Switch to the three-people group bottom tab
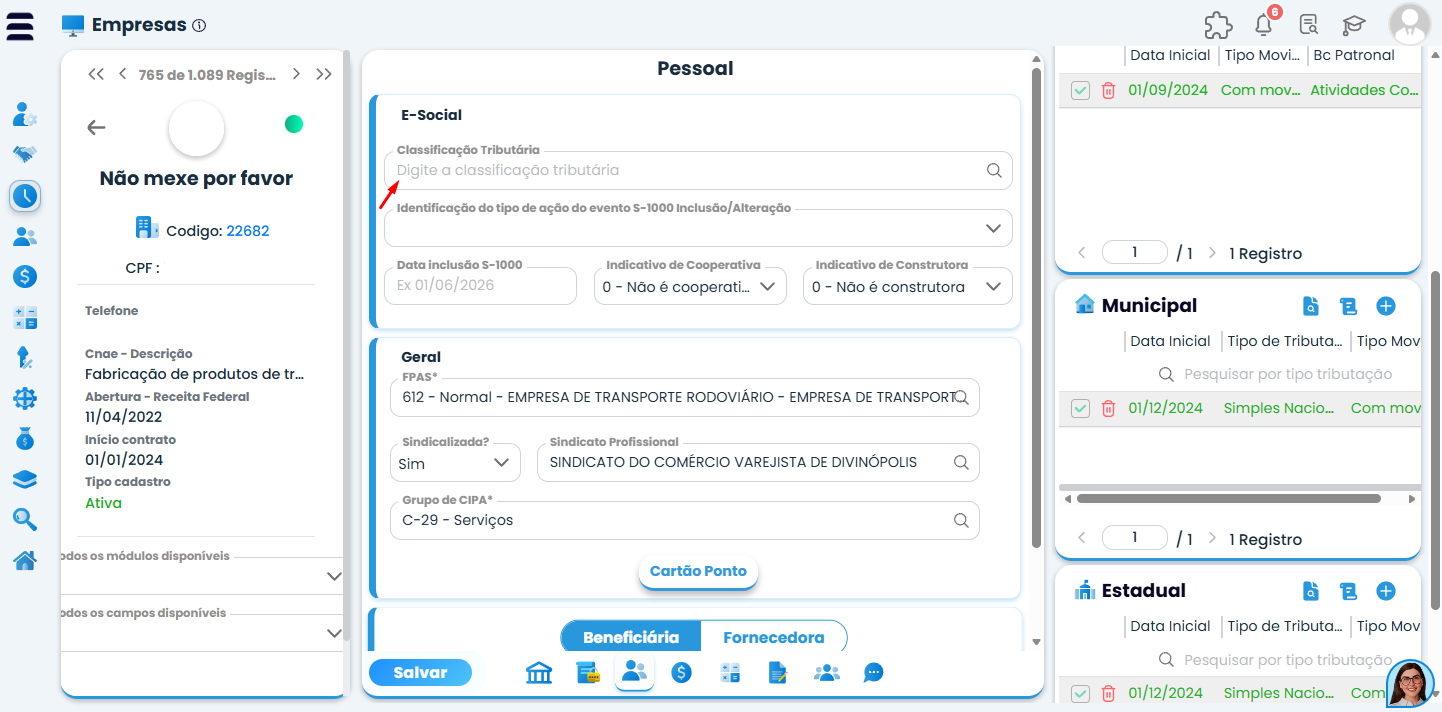 tap(826, 673)
